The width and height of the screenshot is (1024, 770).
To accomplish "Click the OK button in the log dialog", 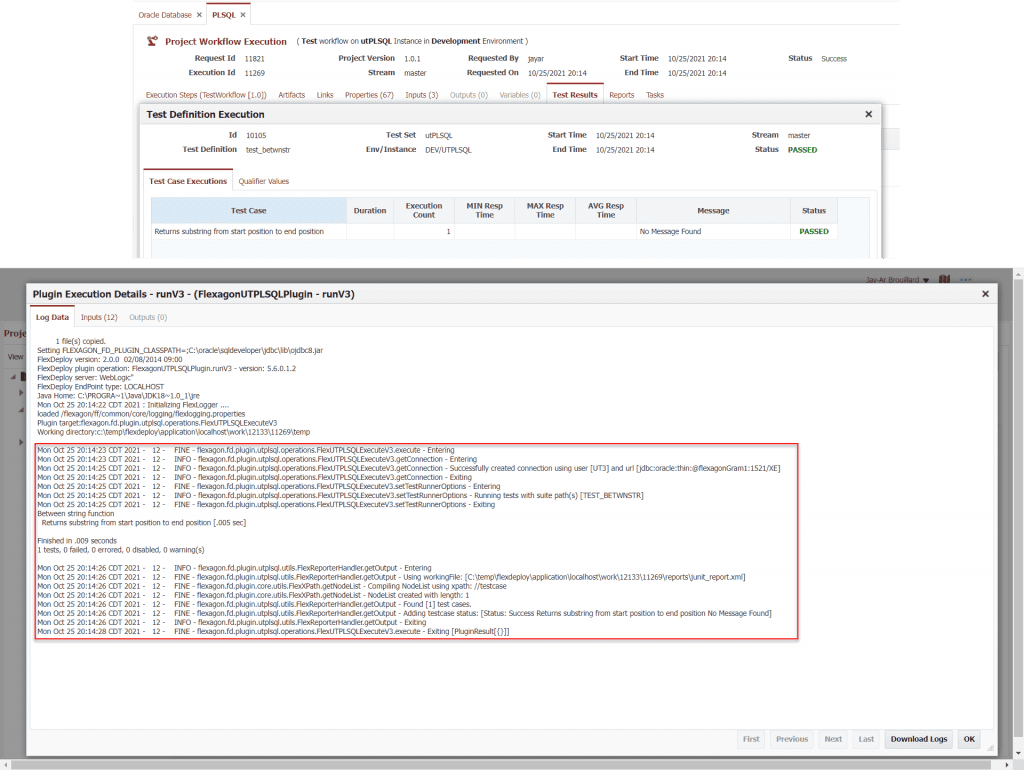I will pos(967,739).
